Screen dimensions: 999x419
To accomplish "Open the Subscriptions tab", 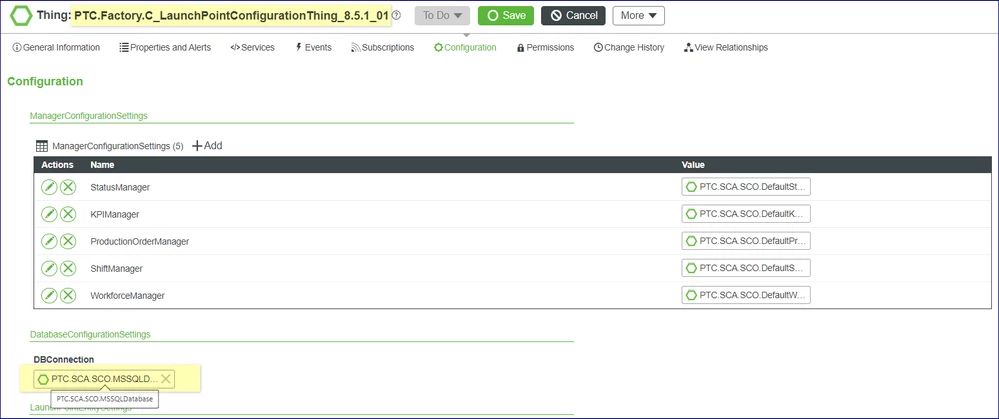I will point(382,47).
